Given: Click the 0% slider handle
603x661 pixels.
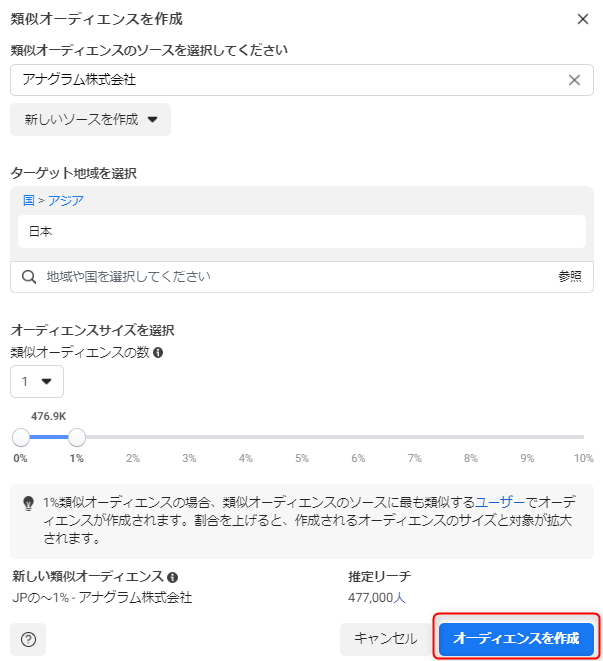Looking at the screenshot, I should coord(21,436).
